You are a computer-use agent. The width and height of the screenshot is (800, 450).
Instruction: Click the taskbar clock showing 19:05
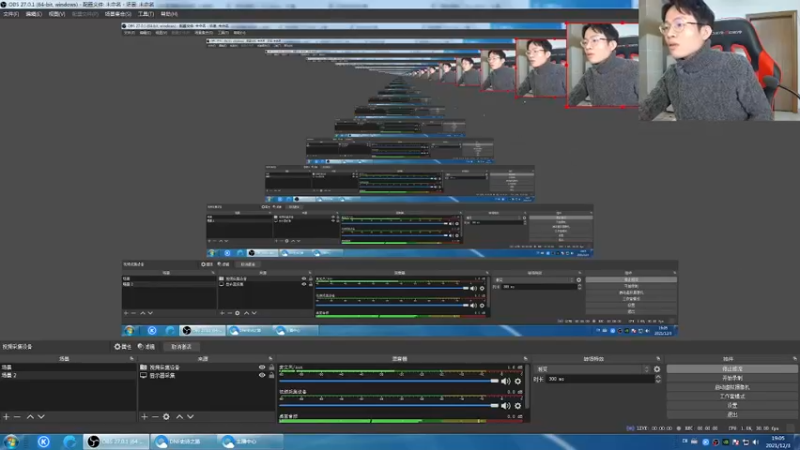[778, 442]
